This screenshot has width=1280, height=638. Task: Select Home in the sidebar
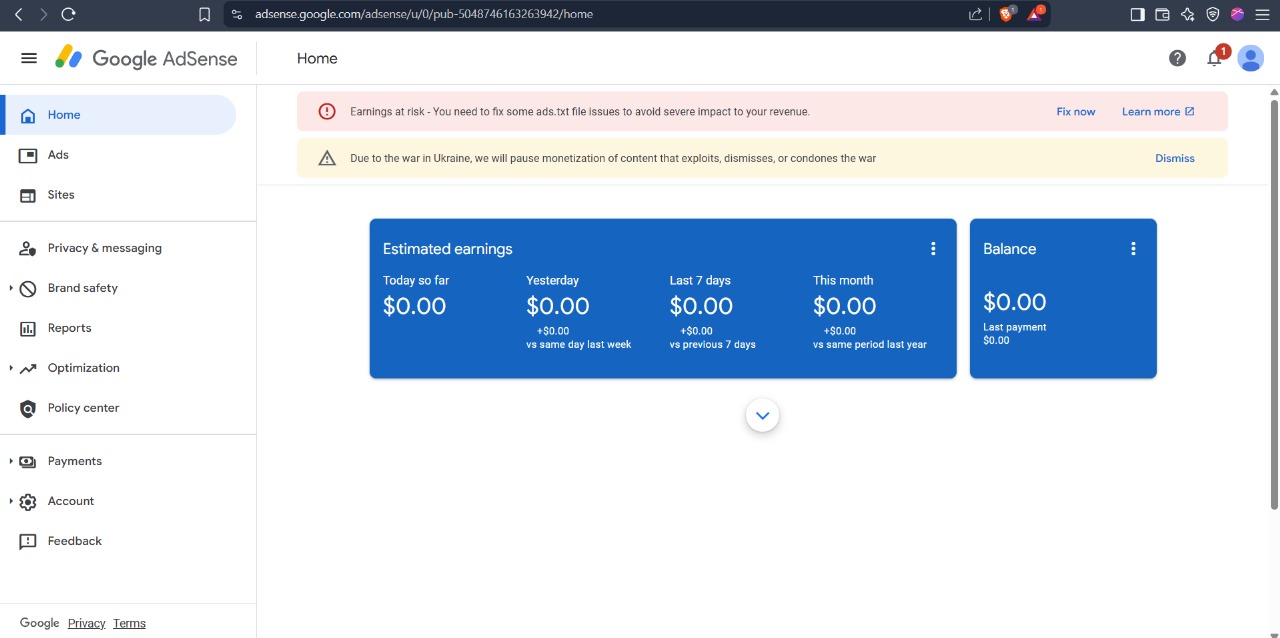[118, 115]
